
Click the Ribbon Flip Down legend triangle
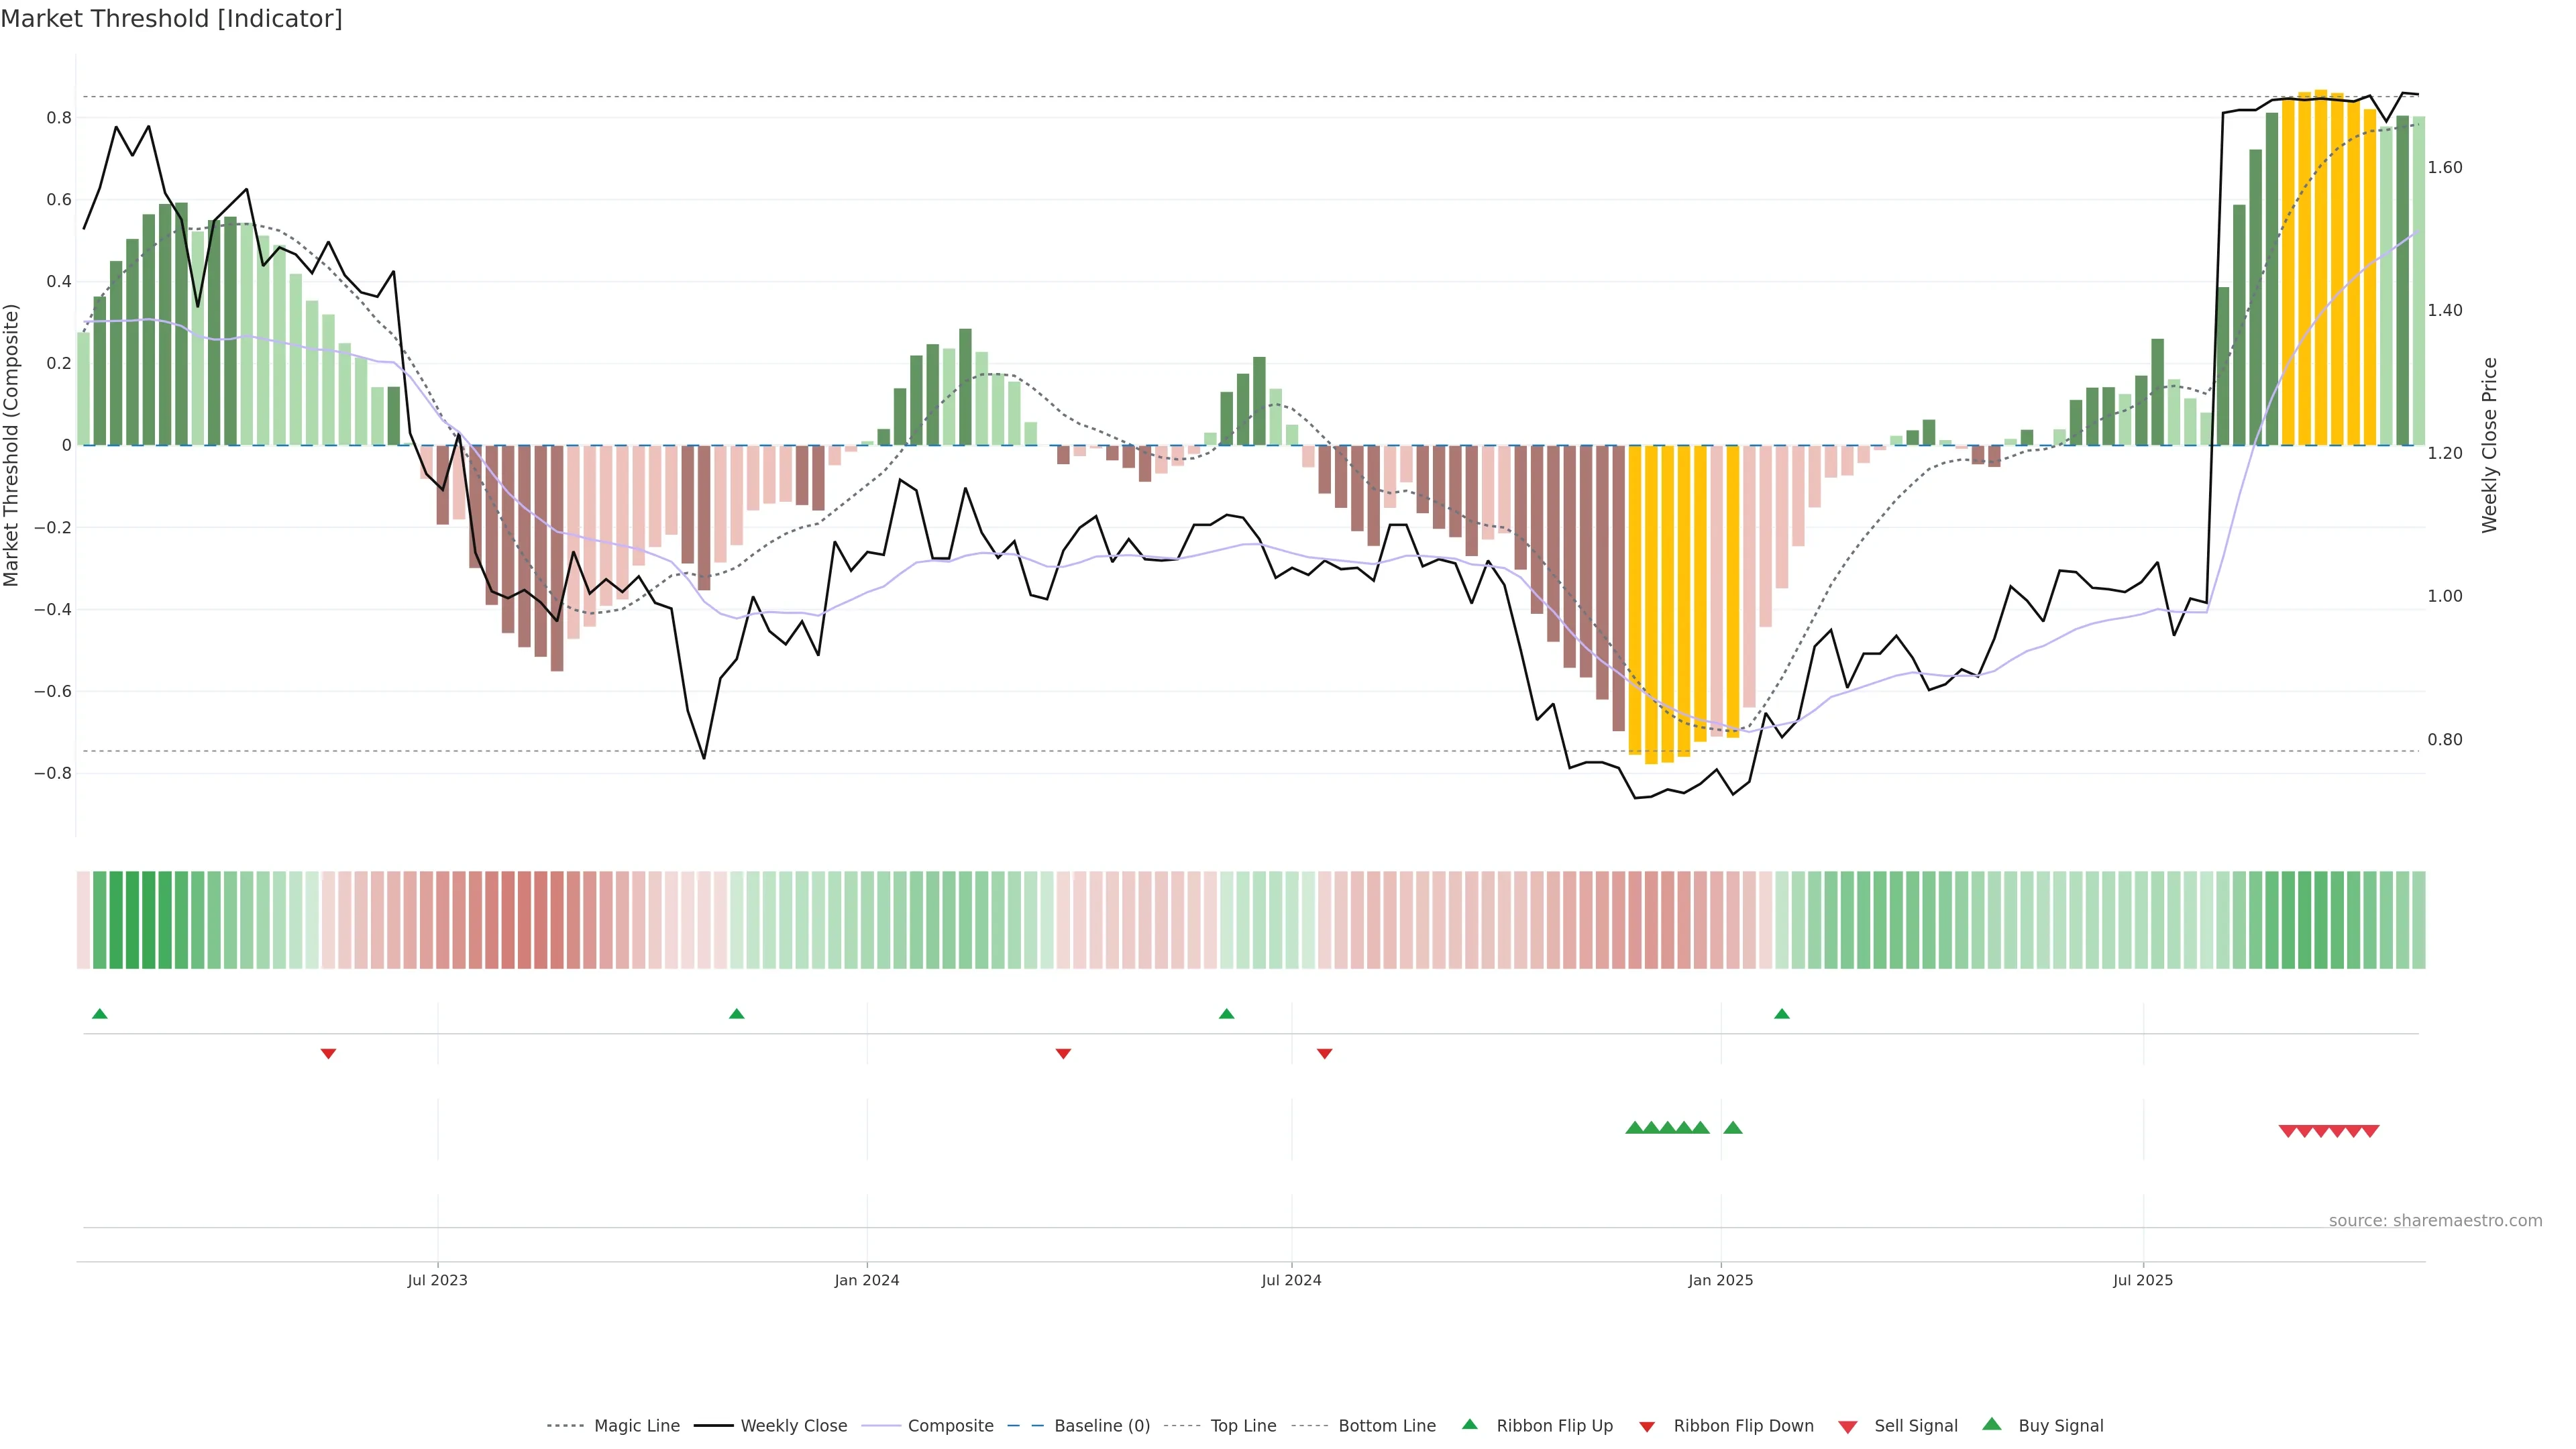coord(1647,1427)
